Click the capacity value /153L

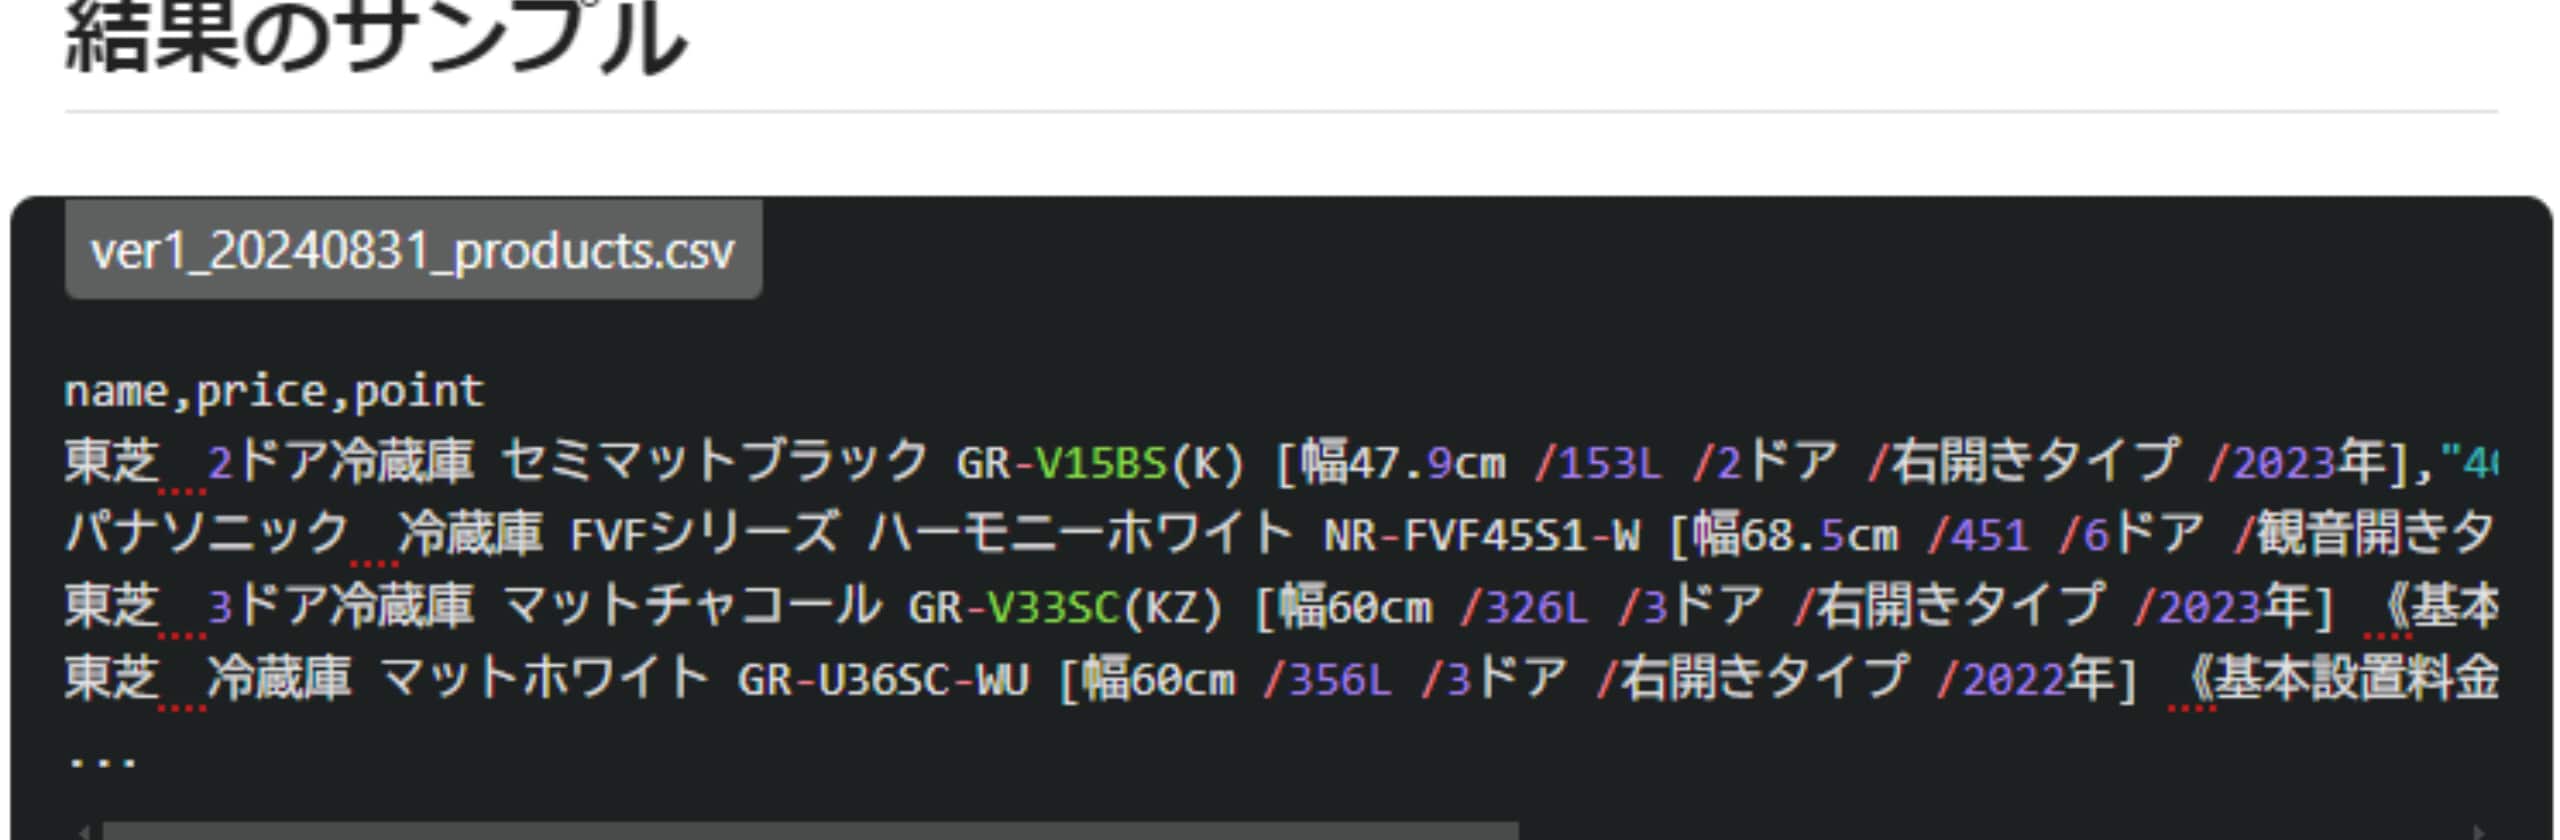(x=1598, y=463)
